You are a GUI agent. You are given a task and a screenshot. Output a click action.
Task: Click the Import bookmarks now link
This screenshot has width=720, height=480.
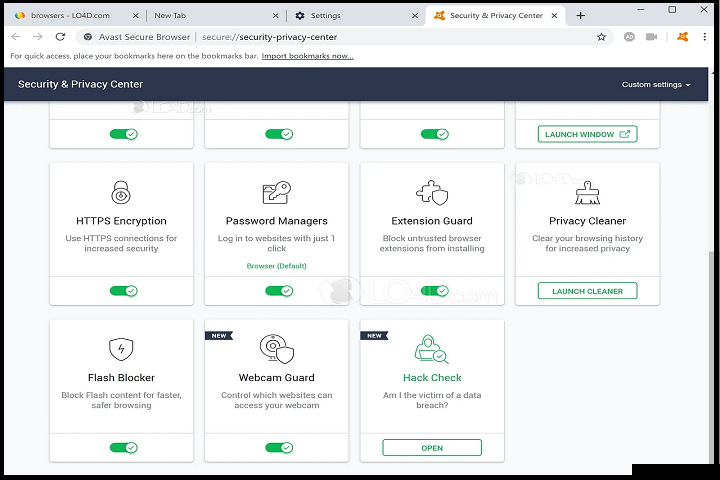pyautogui.click(x=307, y=56)
